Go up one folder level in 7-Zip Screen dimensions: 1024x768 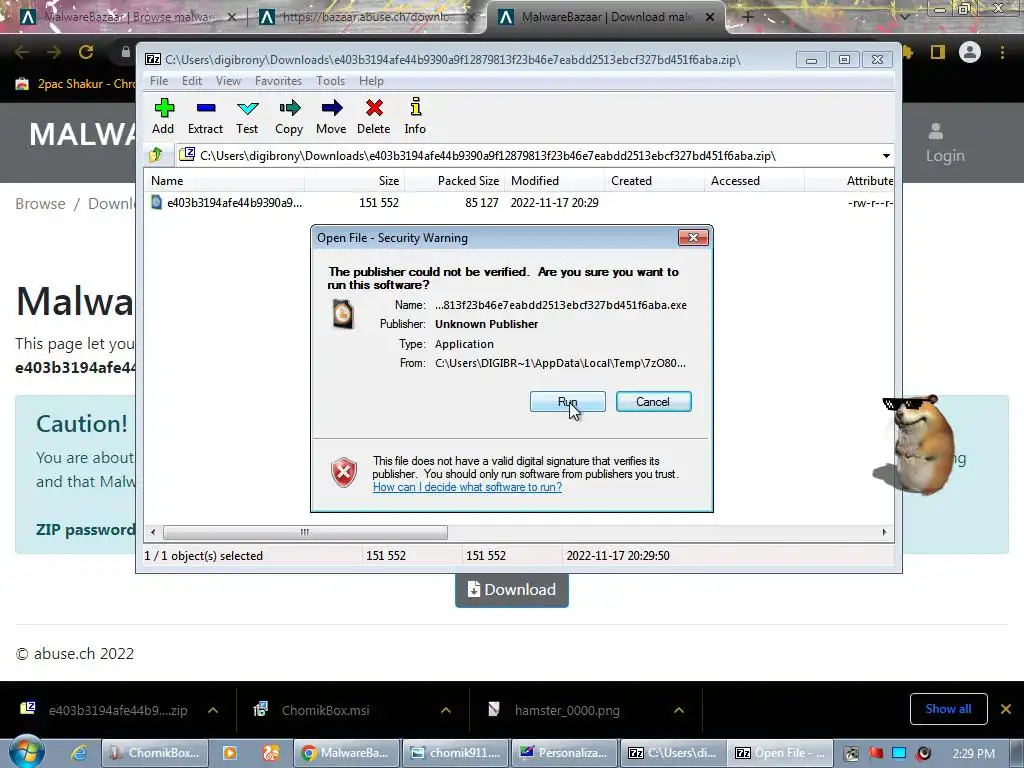156,155
